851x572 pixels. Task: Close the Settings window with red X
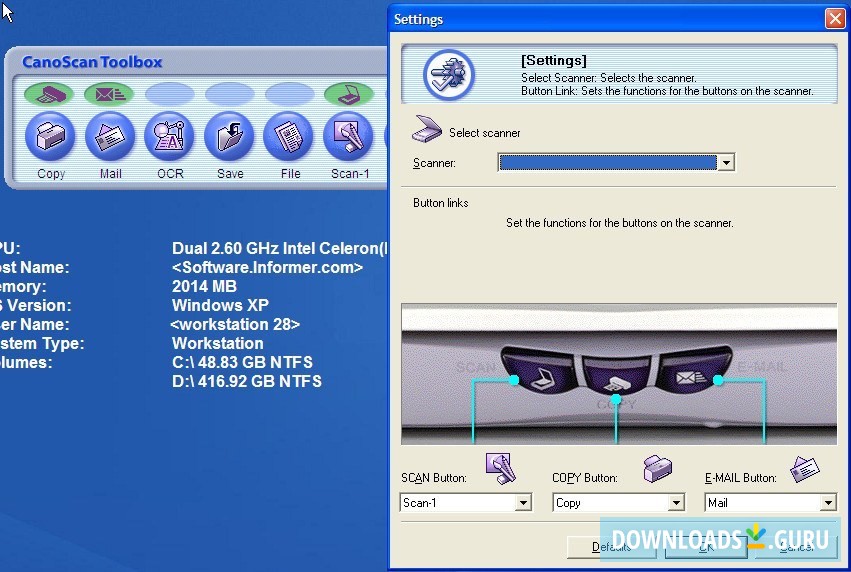coord(835,18)
